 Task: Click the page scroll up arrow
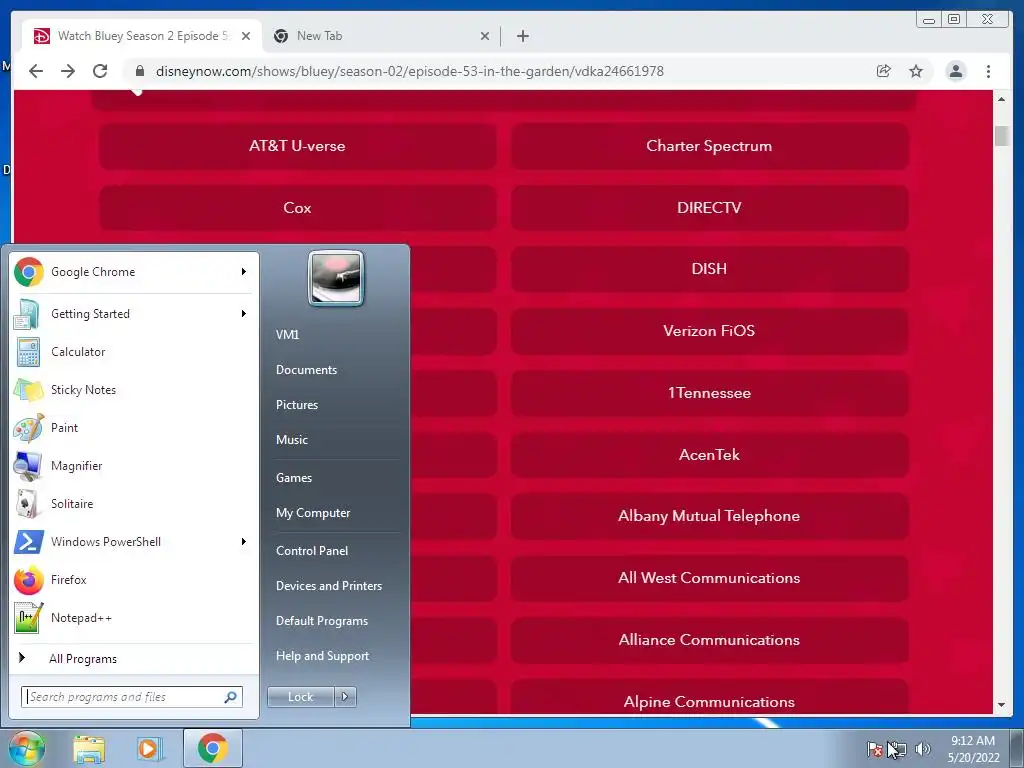(x=1001, y=99)
